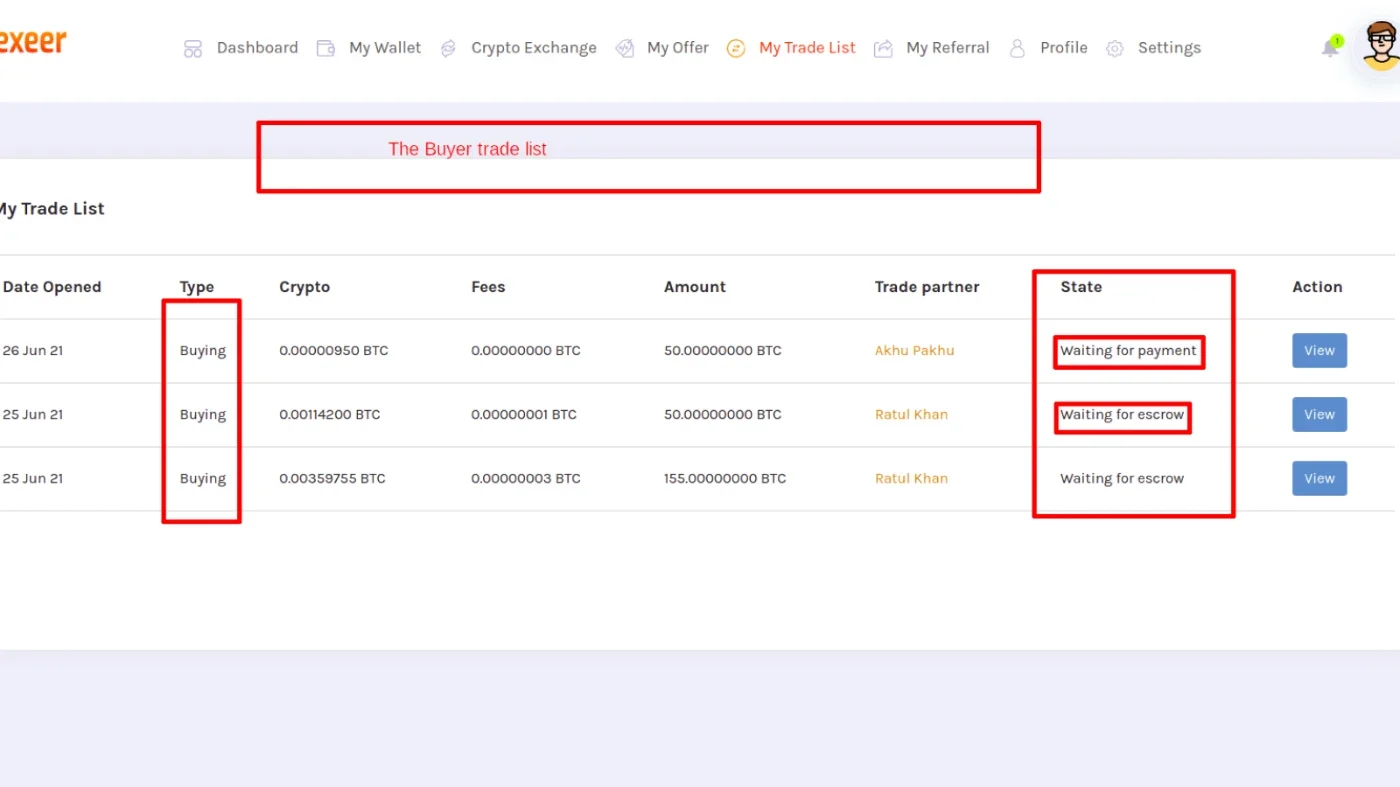Click the exeer logo
The height and width of the screenshot is (787, 1400).
click(32, 42)
